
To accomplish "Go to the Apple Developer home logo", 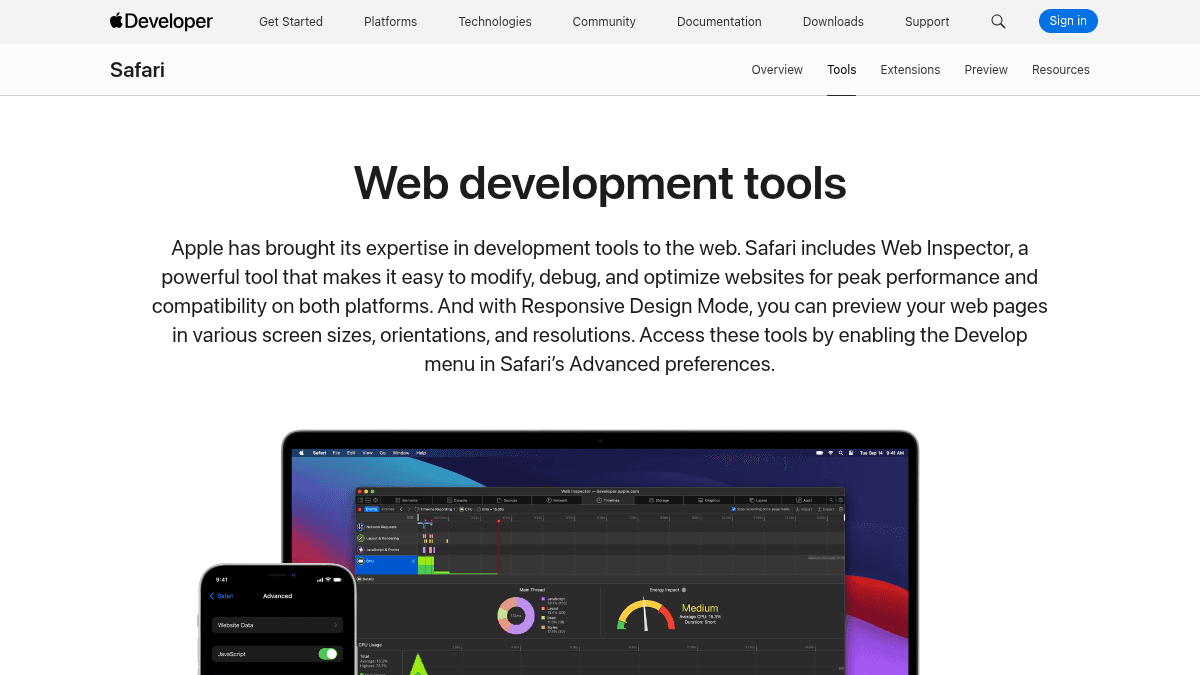I will tap(161, 21).
